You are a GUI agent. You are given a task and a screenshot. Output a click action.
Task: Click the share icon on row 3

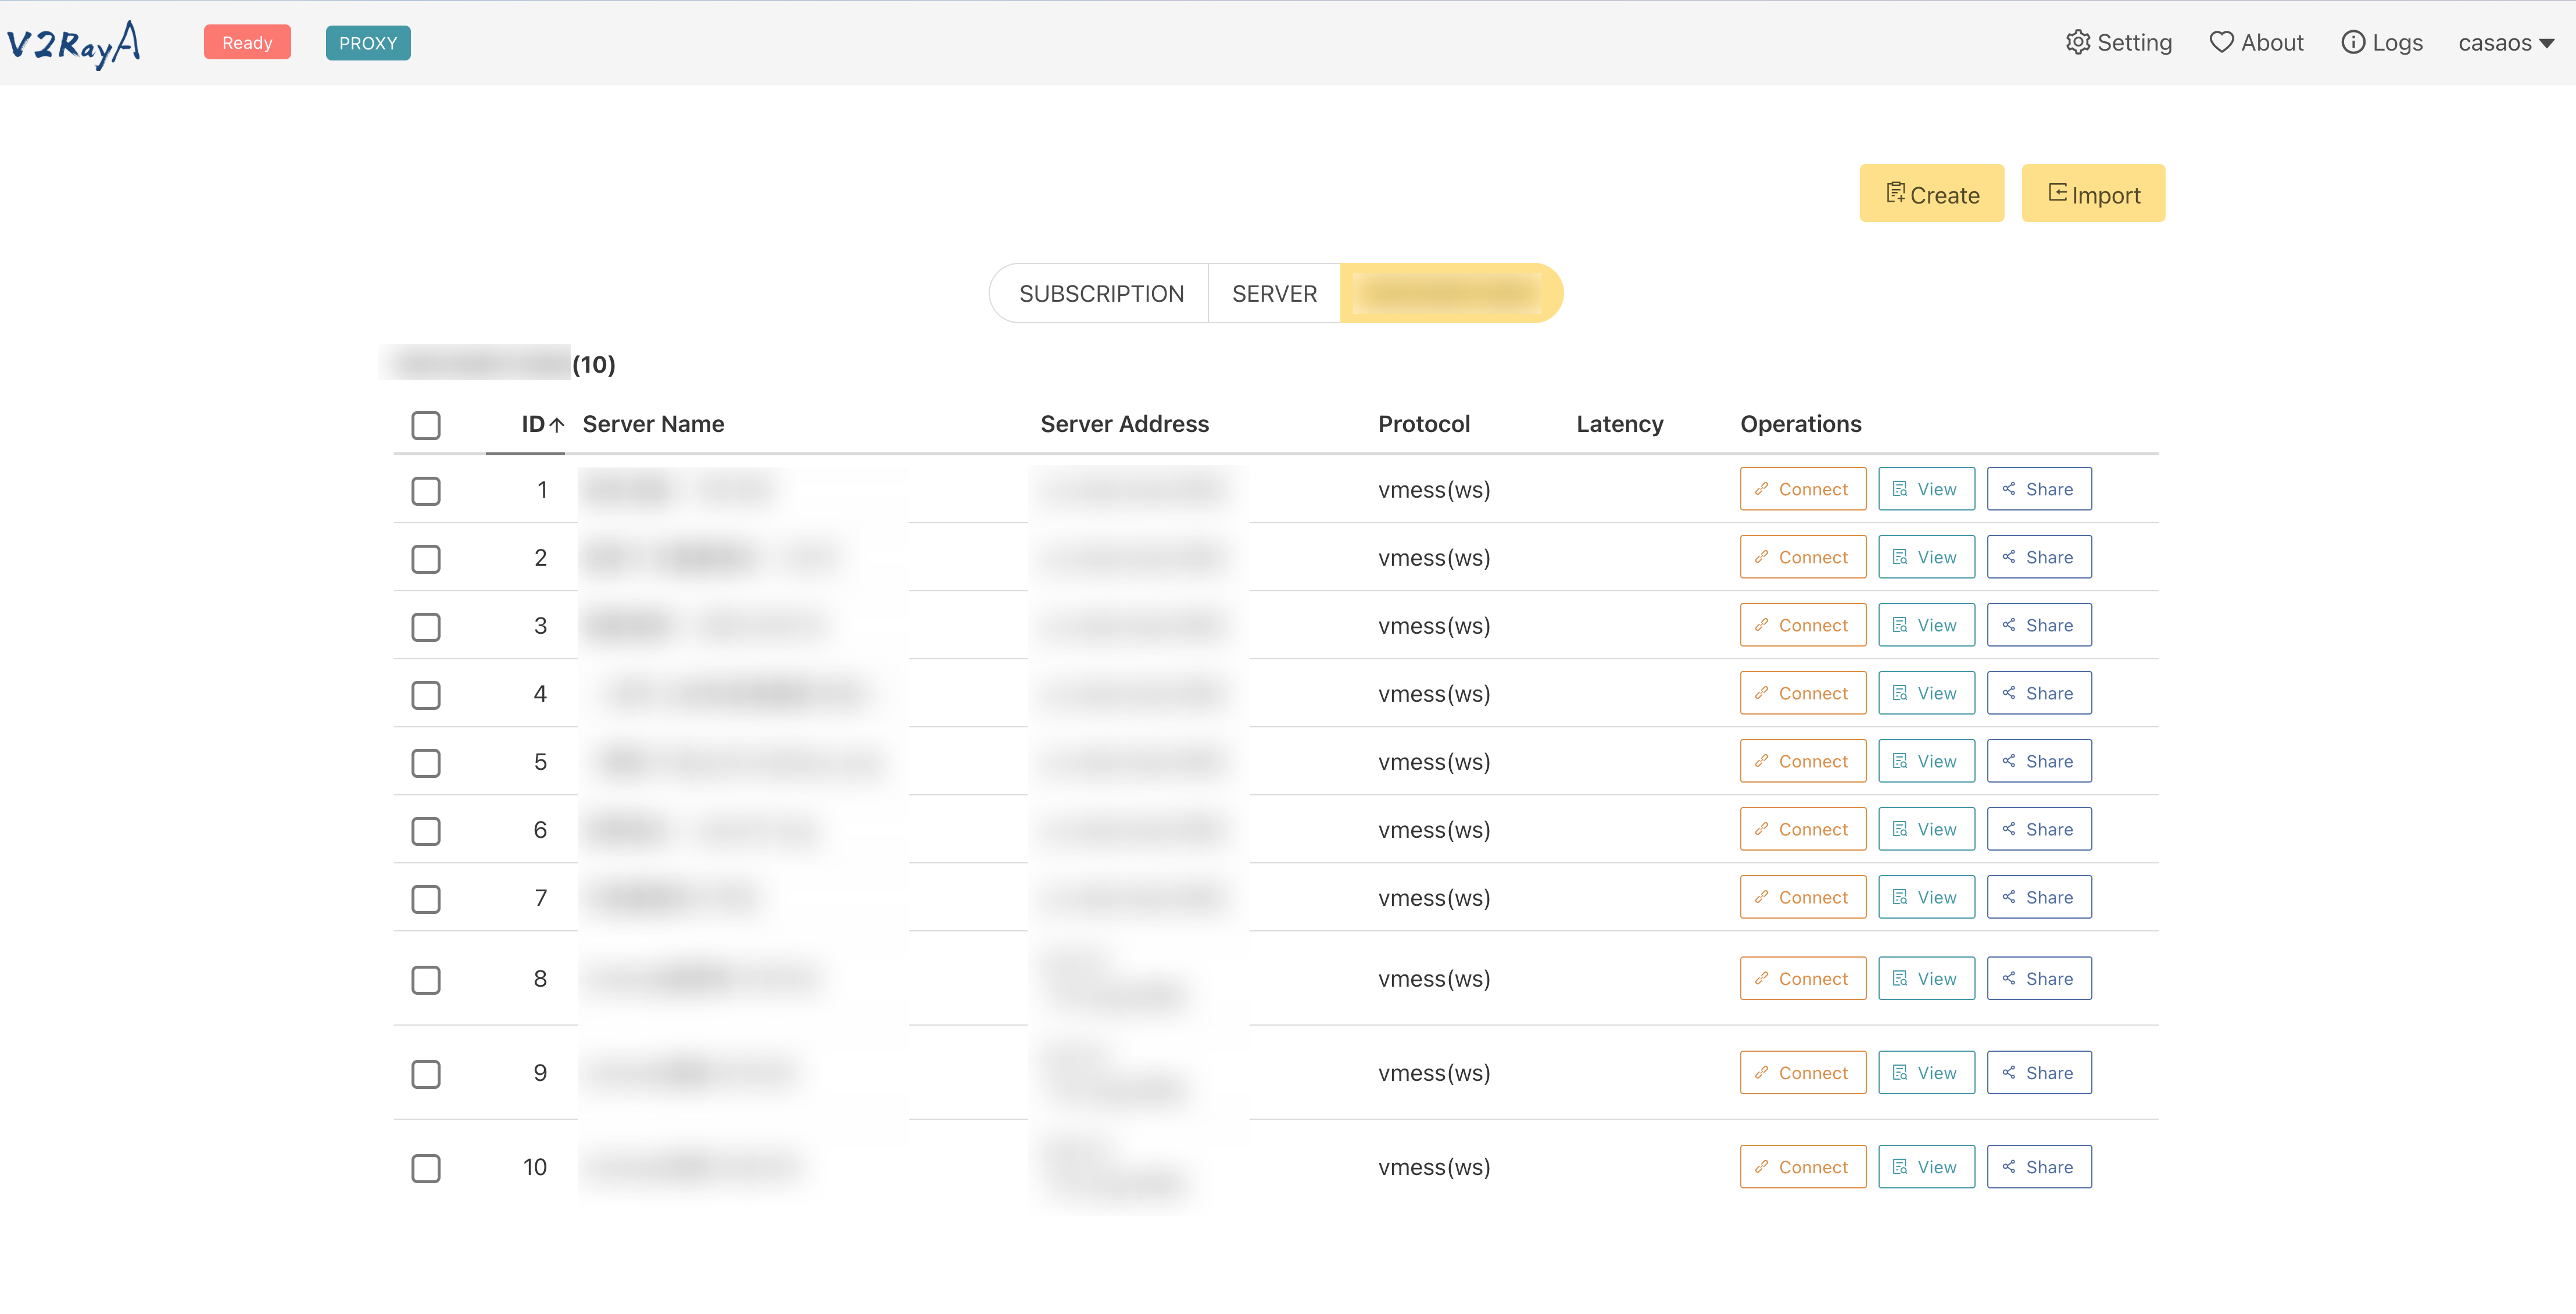[2009, 625]
